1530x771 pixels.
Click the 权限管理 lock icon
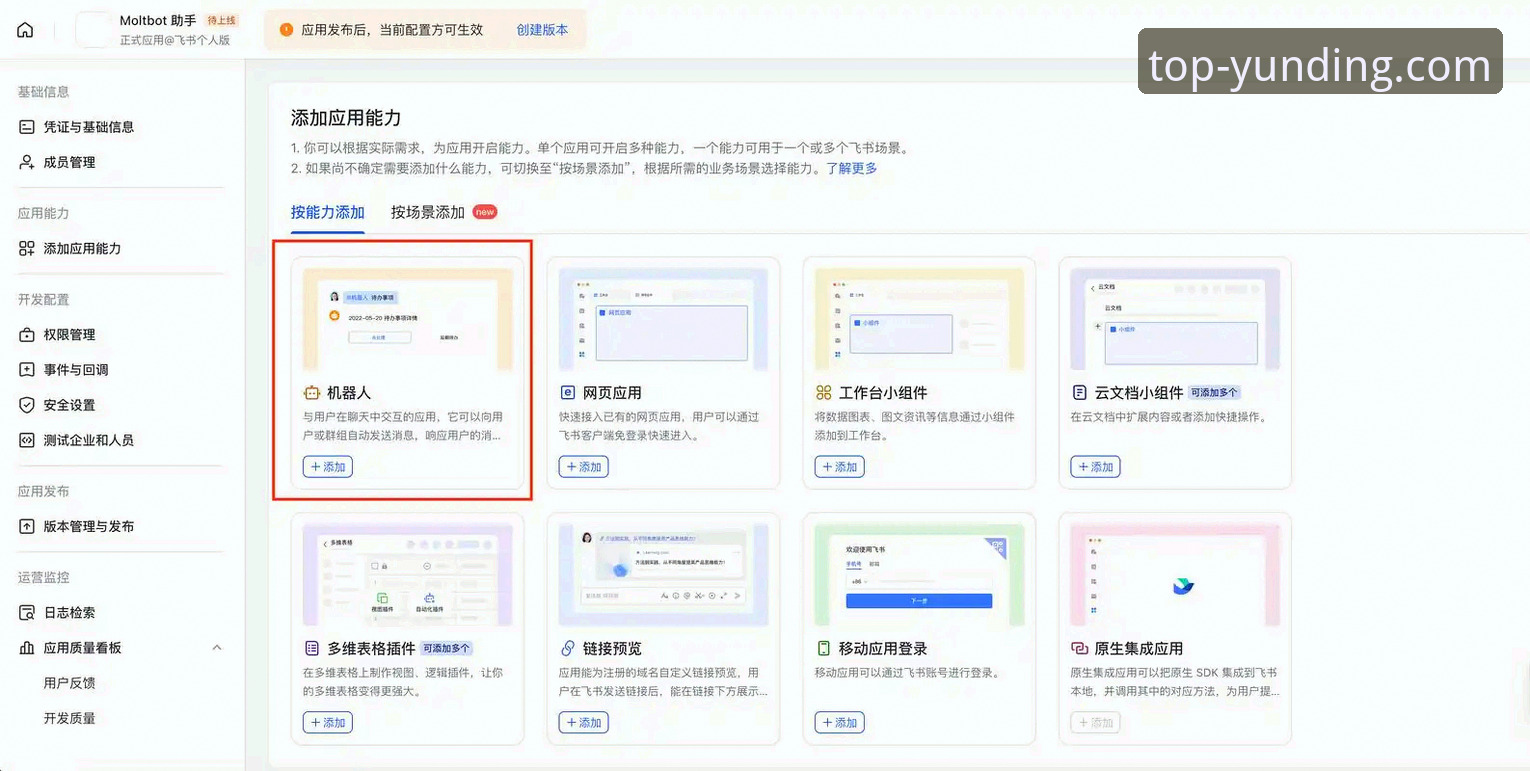27,334
